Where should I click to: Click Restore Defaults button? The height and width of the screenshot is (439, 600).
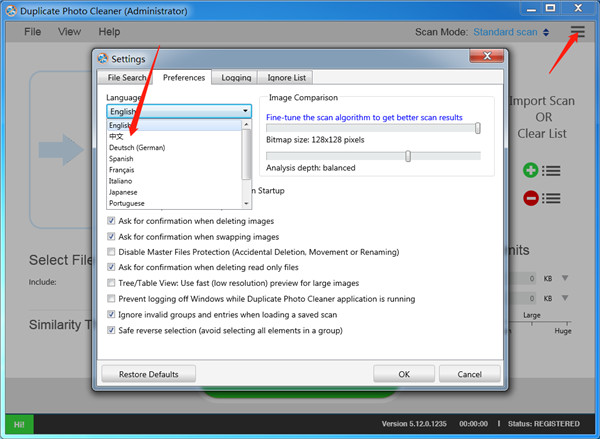point(148,374)
